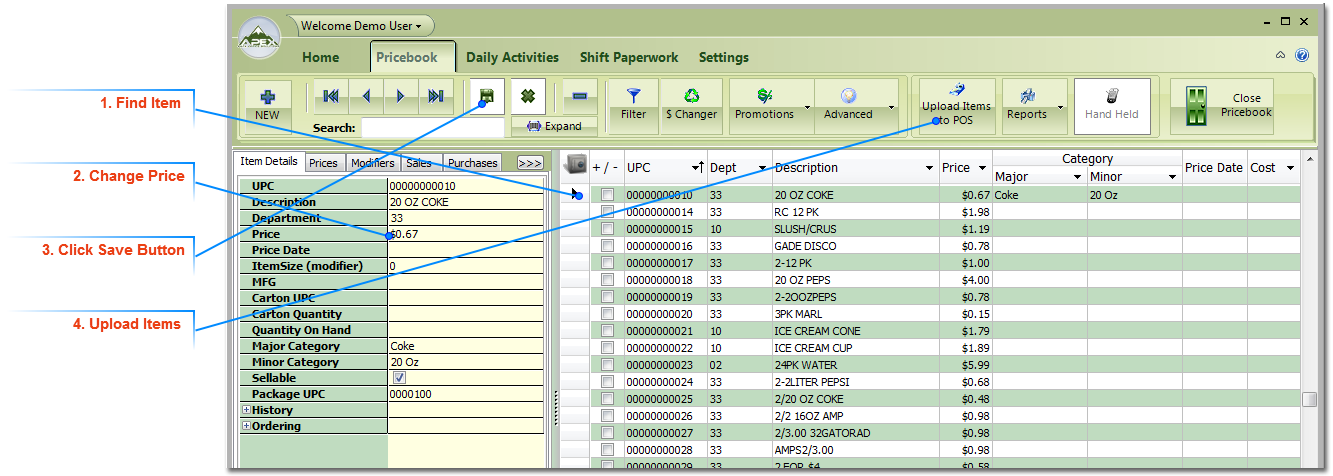This screenshot has height=476, width=1333.
Task: Tick checkbox for SLUSH/CRUS row
Action: pos(607,229)
